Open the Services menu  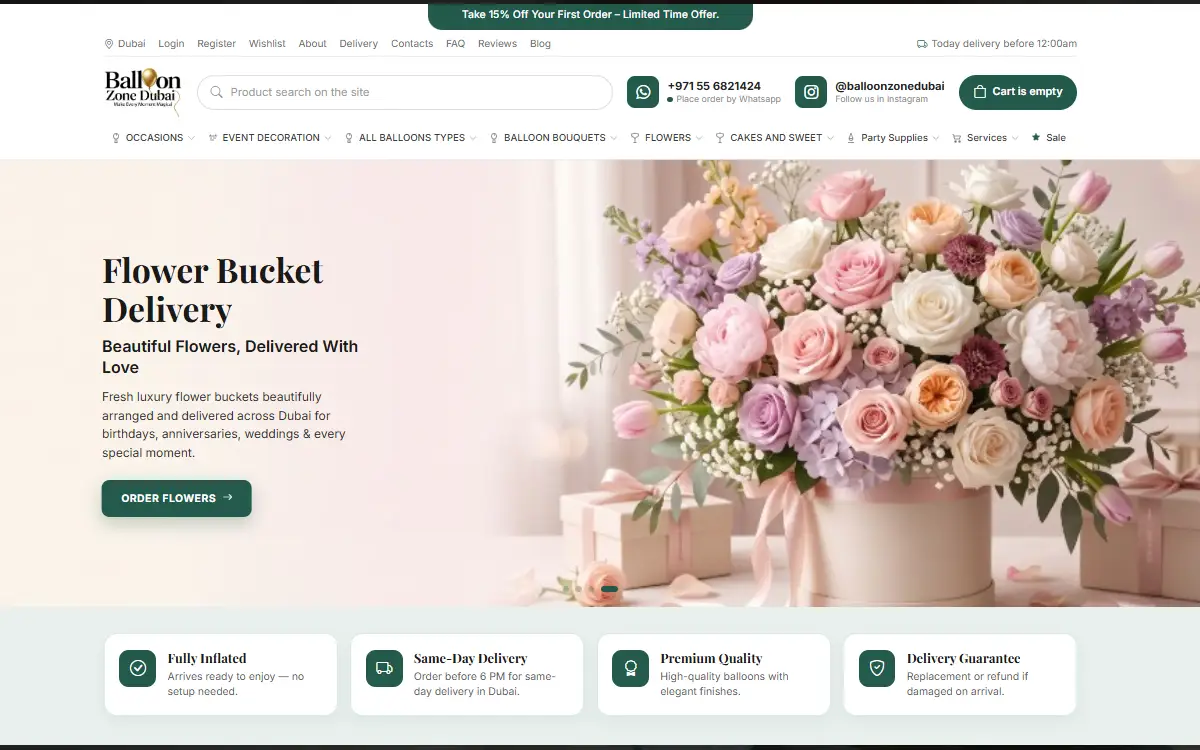(985, 138)
